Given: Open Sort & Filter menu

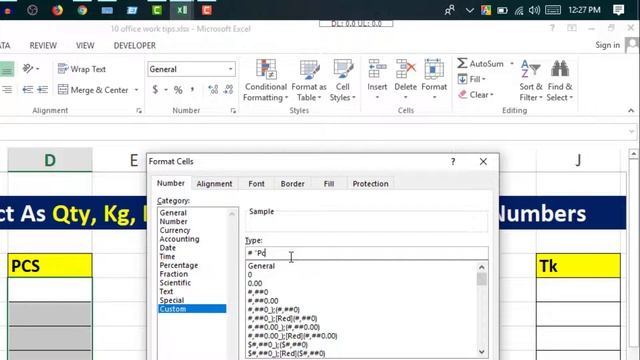Looking at the screenshot, I should click(531, 80).
